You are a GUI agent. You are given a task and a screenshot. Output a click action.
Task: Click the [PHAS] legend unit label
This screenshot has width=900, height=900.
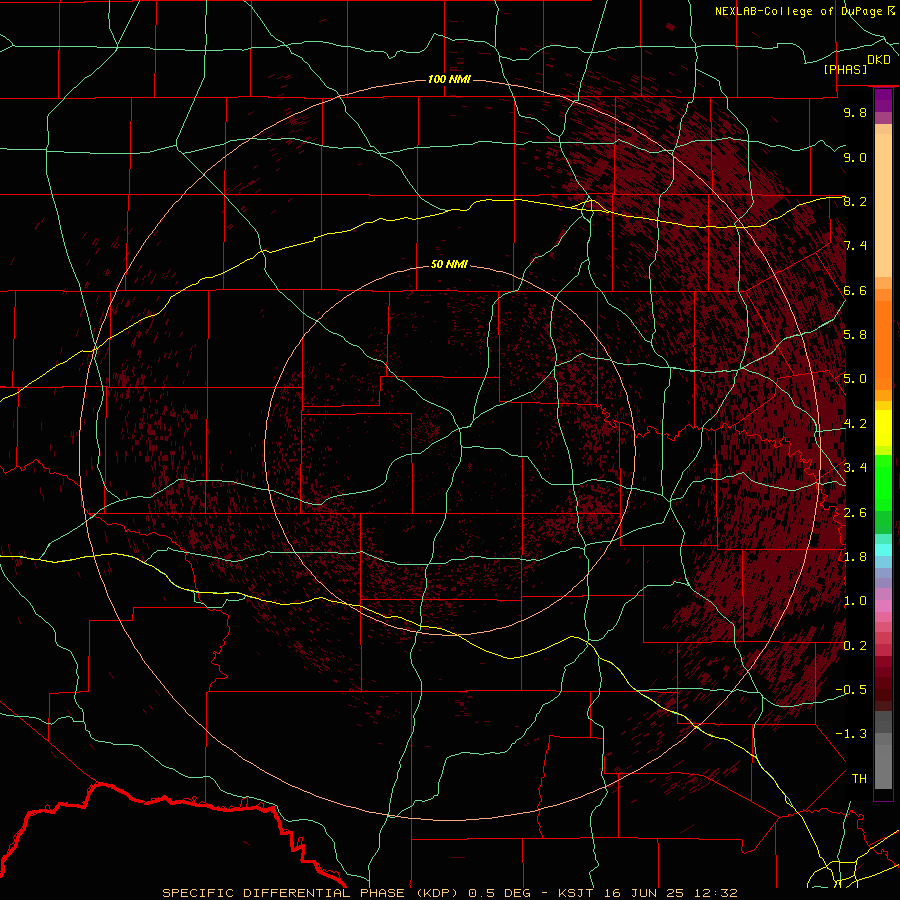845,70
